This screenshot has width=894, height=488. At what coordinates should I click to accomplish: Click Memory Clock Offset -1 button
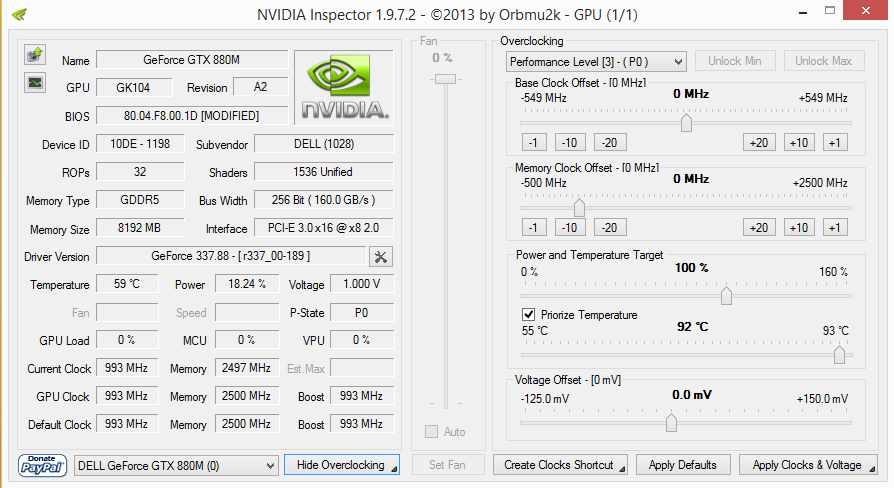coord(534,227)
